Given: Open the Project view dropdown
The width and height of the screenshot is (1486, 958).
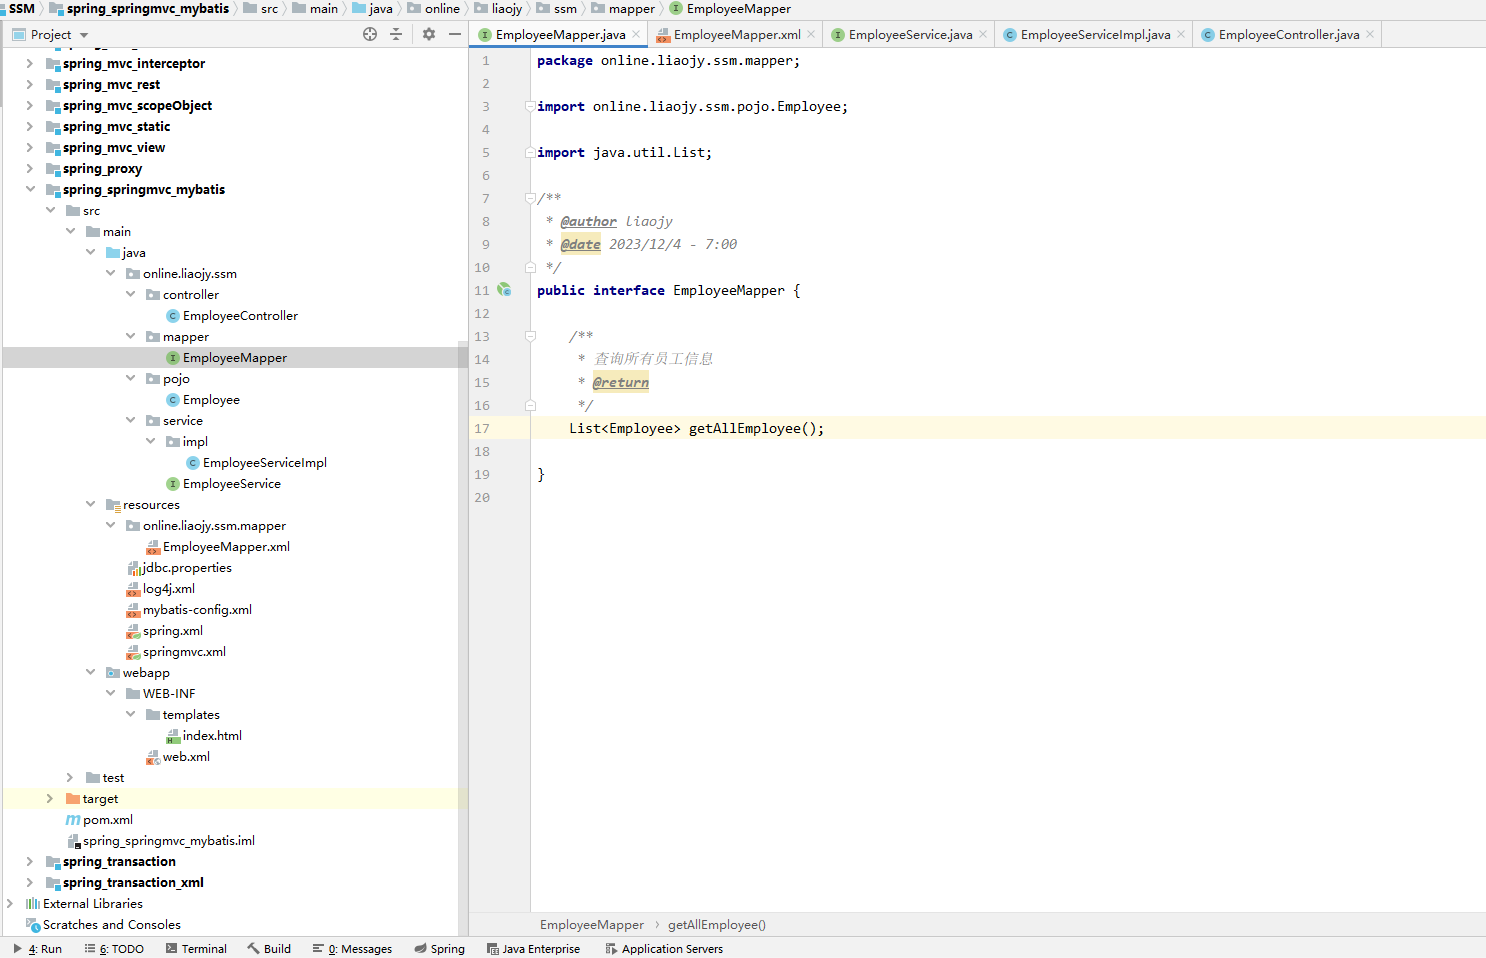Looking at the screenshot, I should click(84, 35).
